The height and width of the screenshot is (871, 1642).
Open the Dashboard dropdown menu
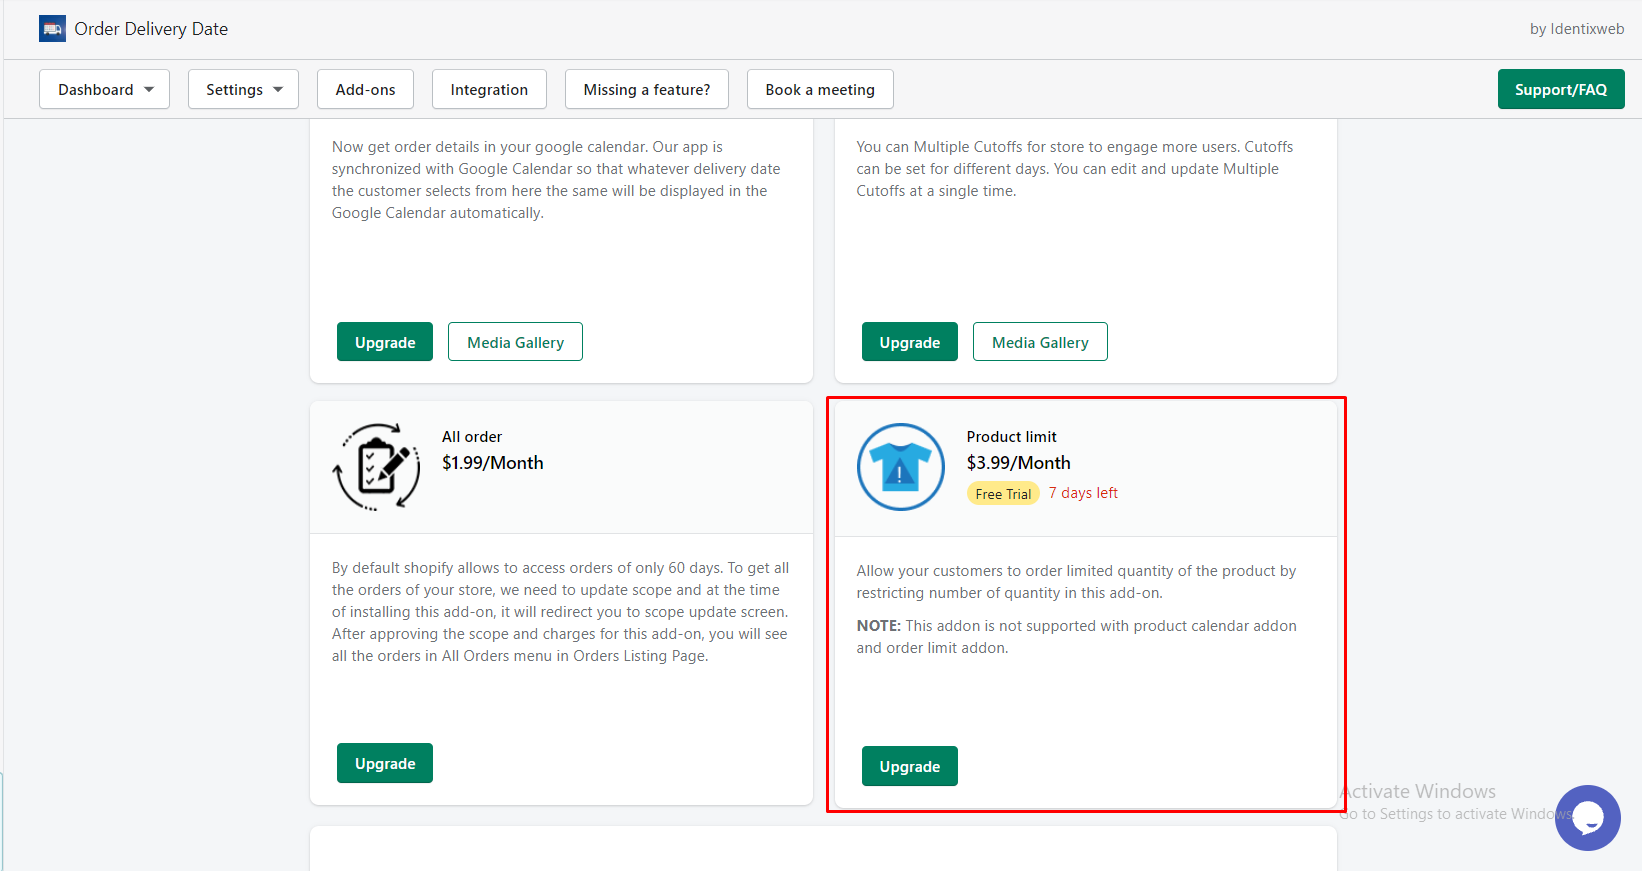(x=105, y=89)
